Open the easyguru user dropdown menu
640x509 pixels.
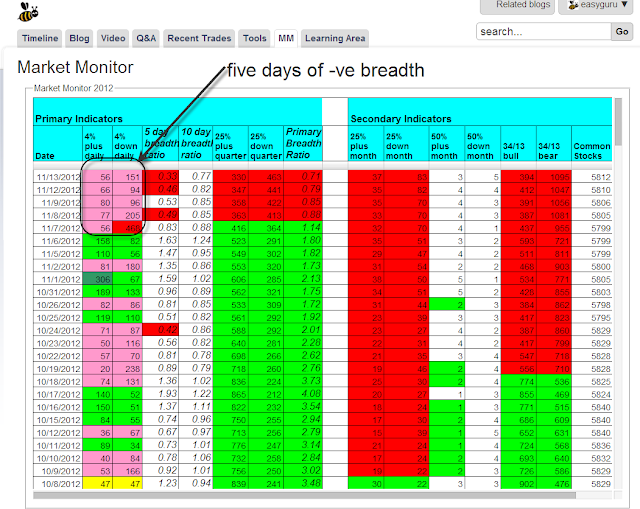[x=596, y=6]
